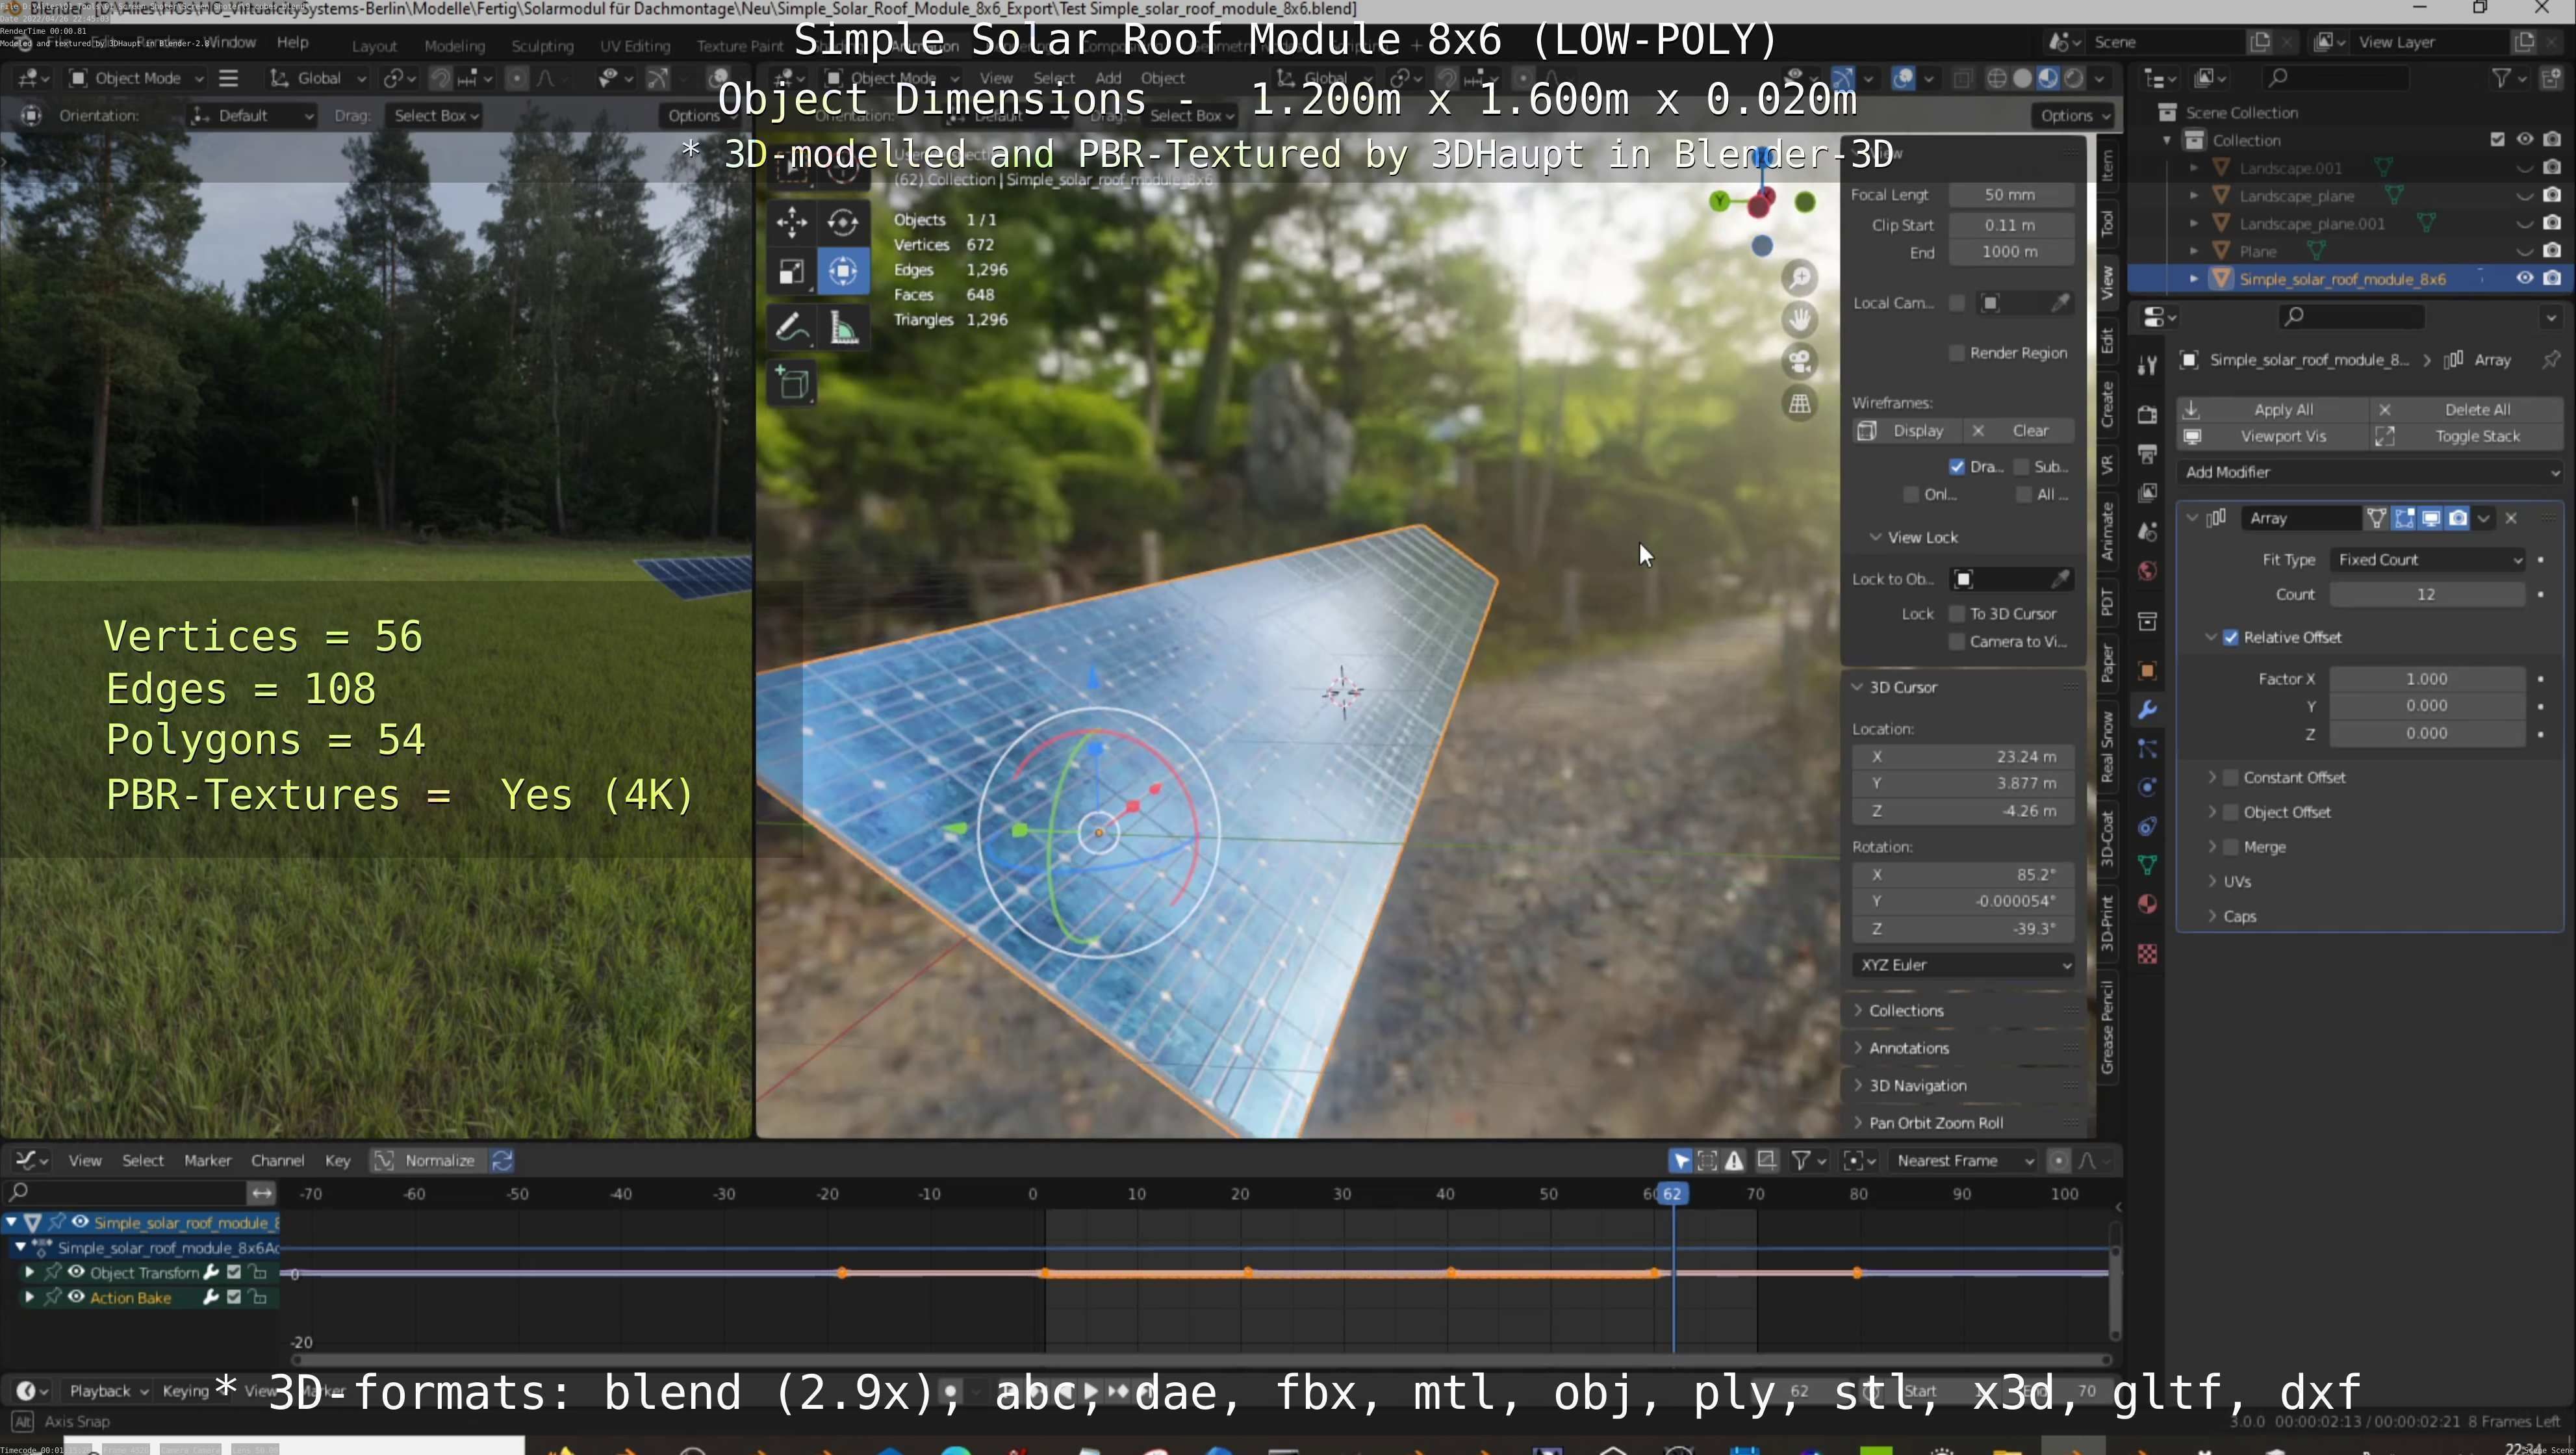2576x1455 pixels.
Task: Enable Render Region checkbox
Action: pos(1957,353)
